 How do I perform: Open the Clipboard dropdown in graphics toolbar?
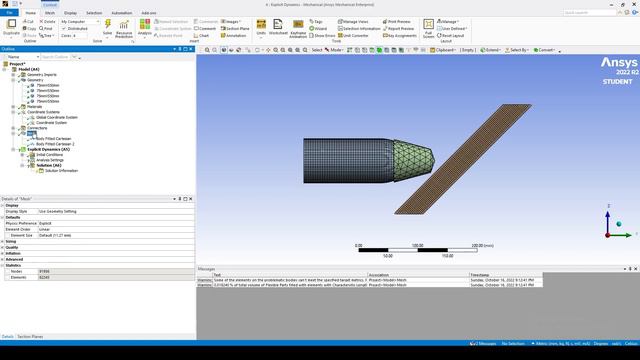(x=443, y=50)
